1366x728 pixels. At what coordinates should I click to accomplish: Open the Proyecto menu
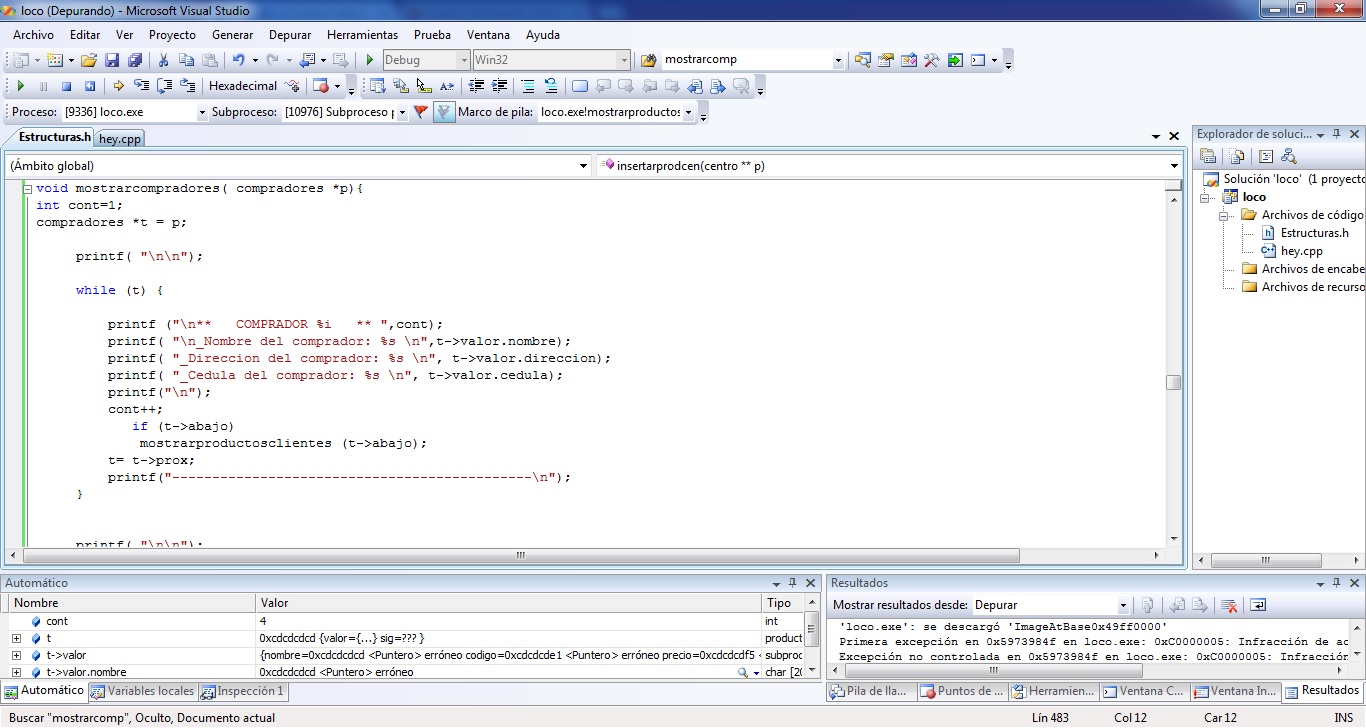(x=172, y=35)
